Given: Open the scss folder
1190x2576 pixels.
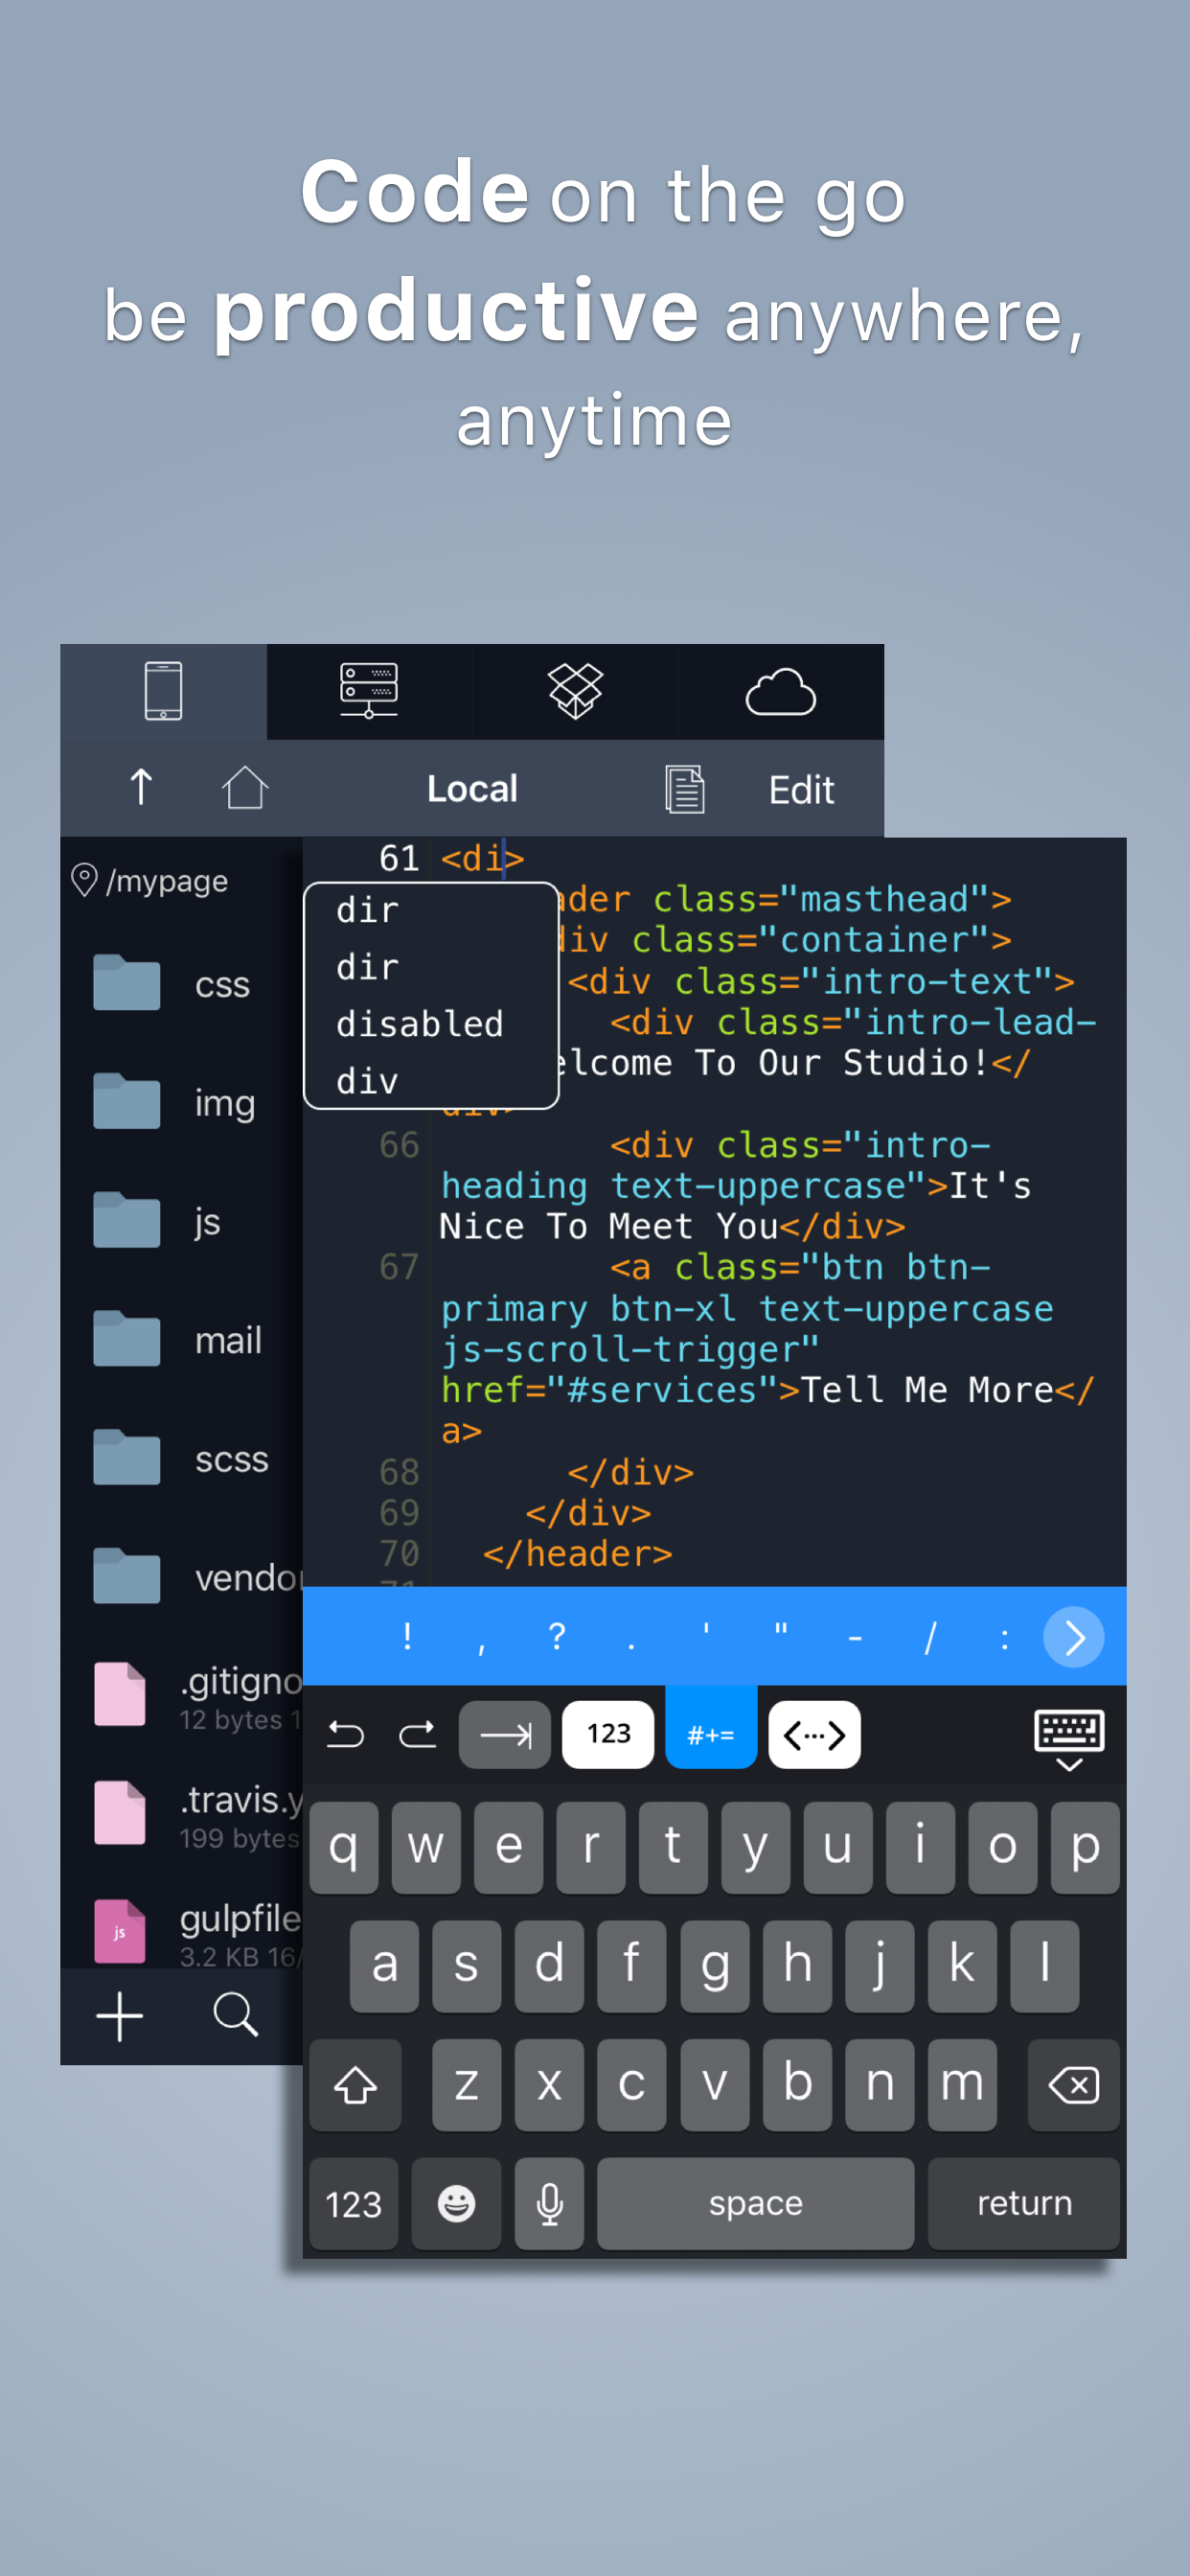Looking at the screenshot, I should point(181,1458).
